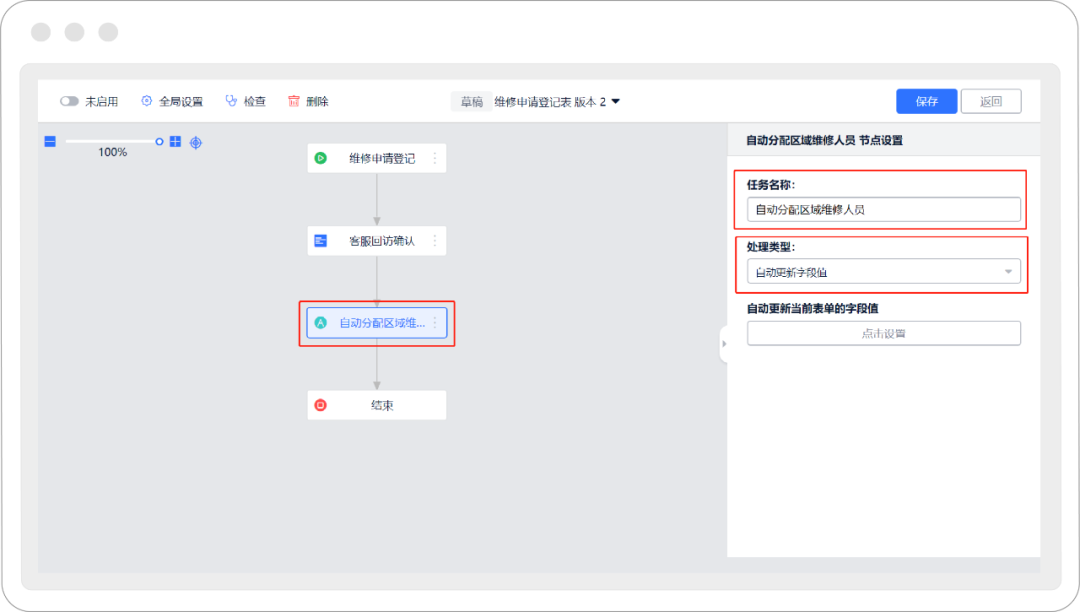Open the 版本 2 version dropdown
This screenshot has width=1080, height=612.
point(615,101)
